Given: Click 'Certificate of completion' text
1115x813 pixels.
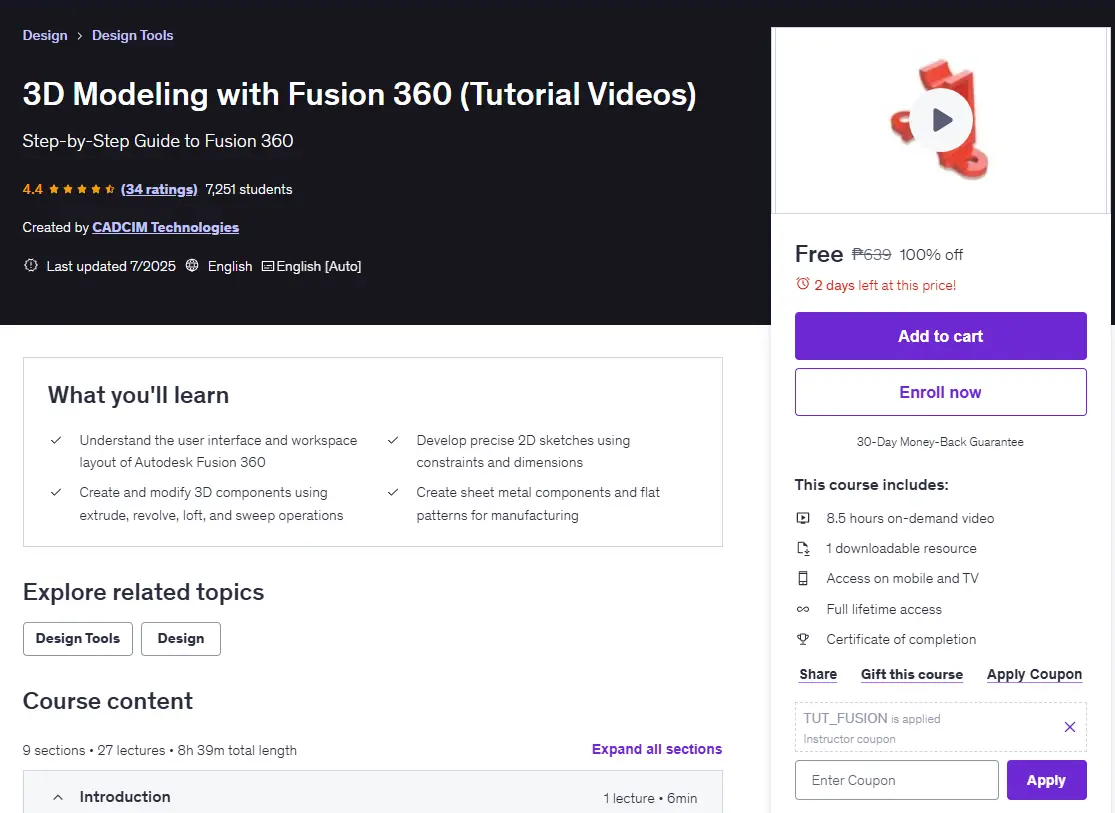Looking at the screenshot, I should point(901,639).
